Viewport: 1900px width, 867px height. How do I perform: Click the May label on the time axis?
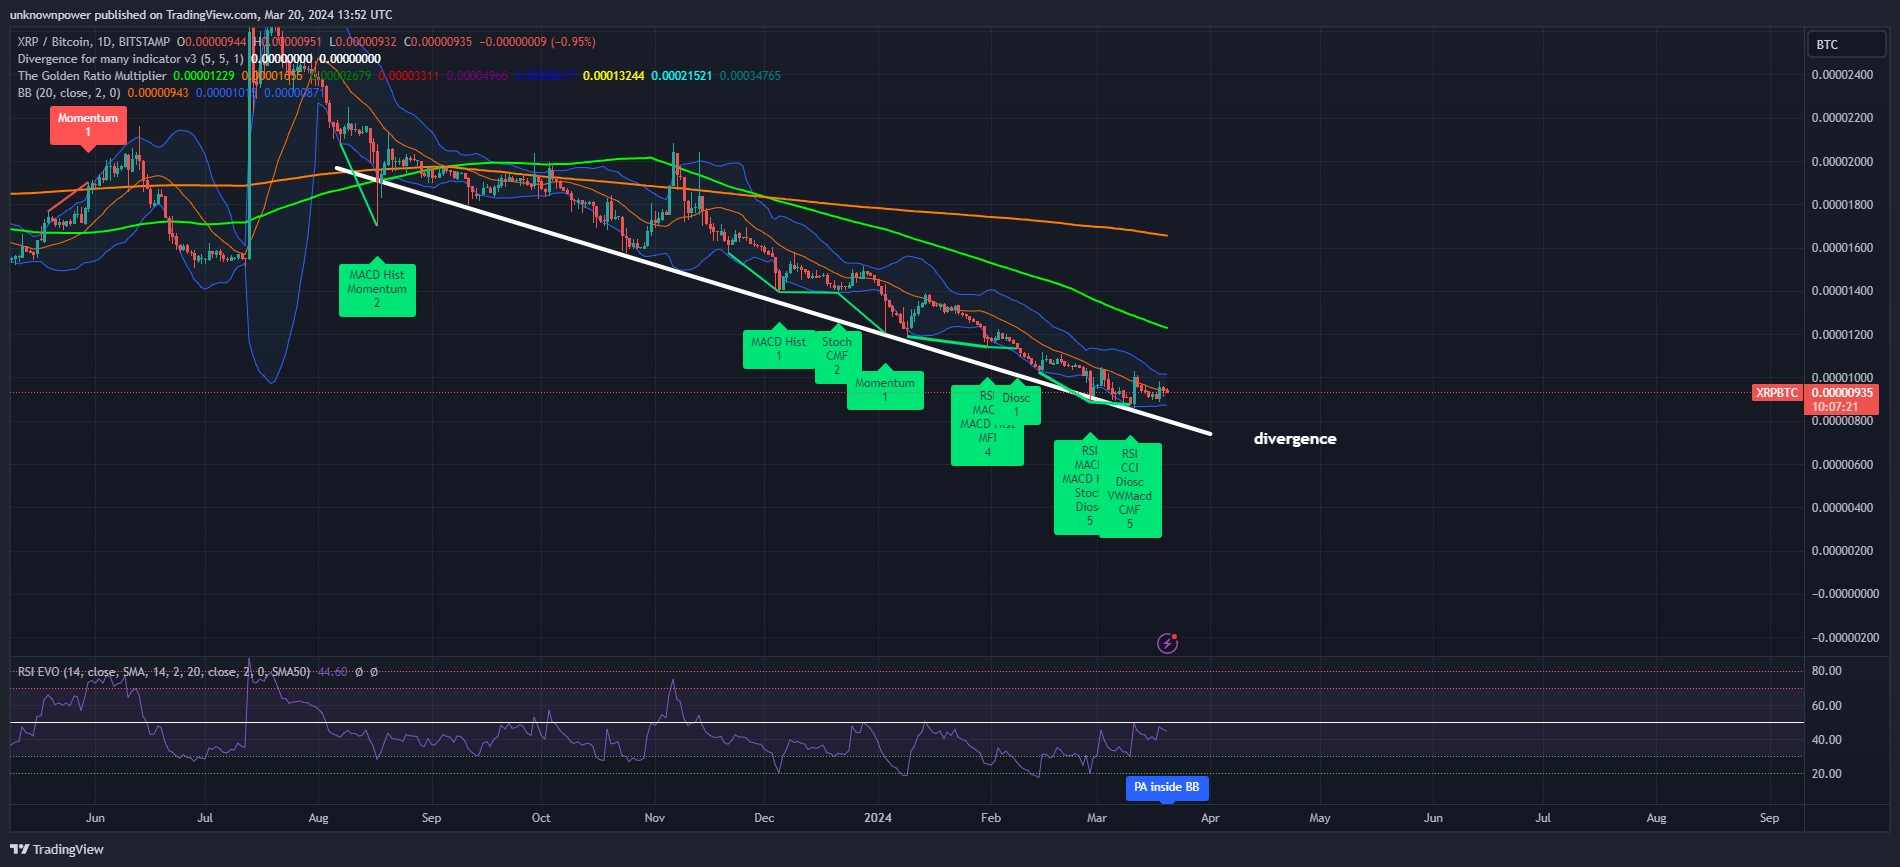(1320, 818)
